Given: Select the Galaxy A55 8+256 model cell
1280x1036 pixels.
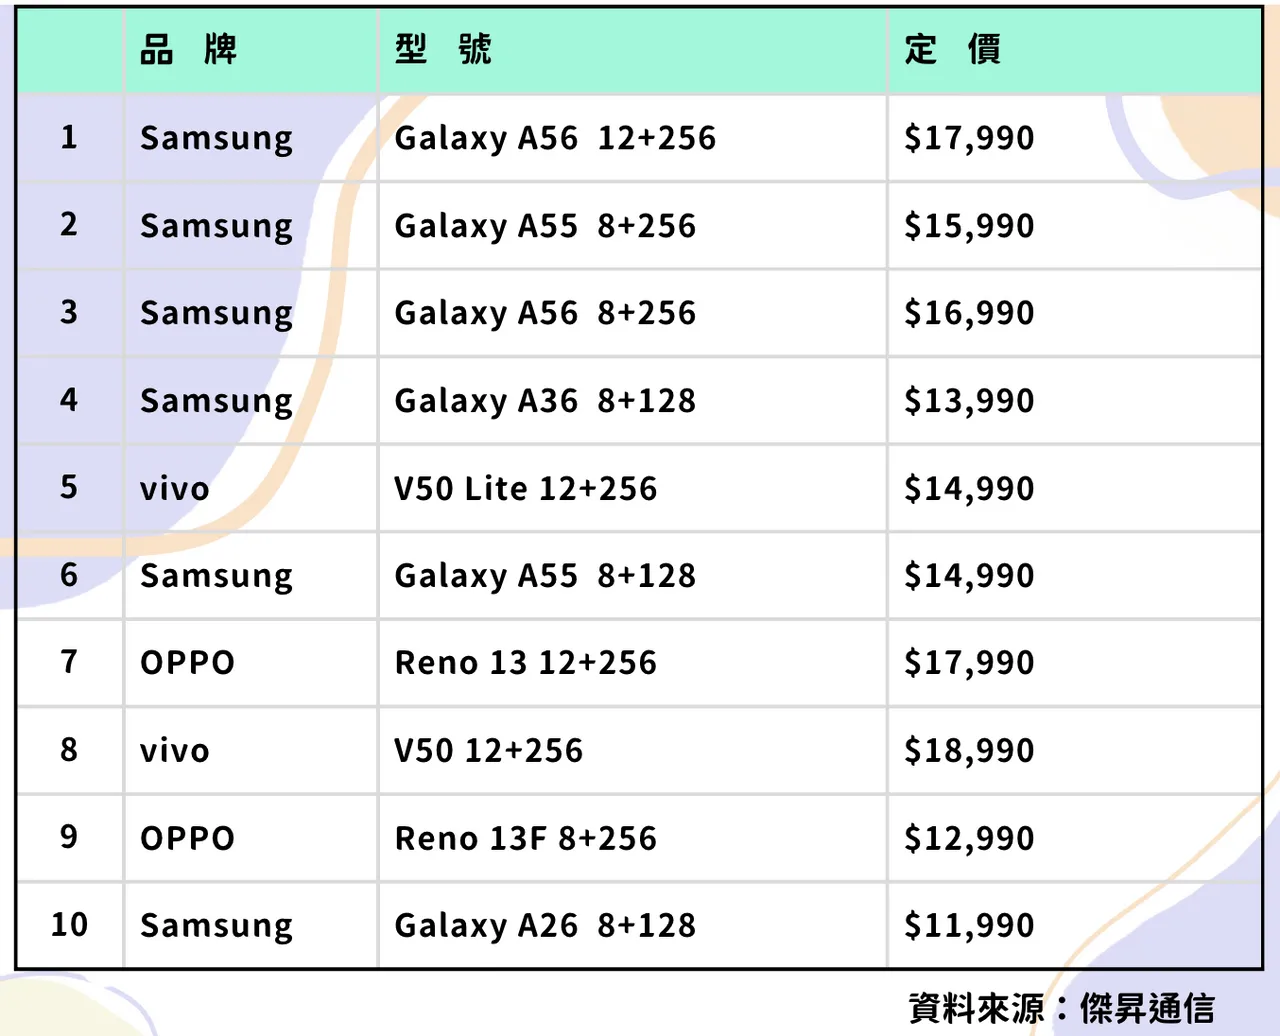Looking at the screenshot, I should [545, 226].
